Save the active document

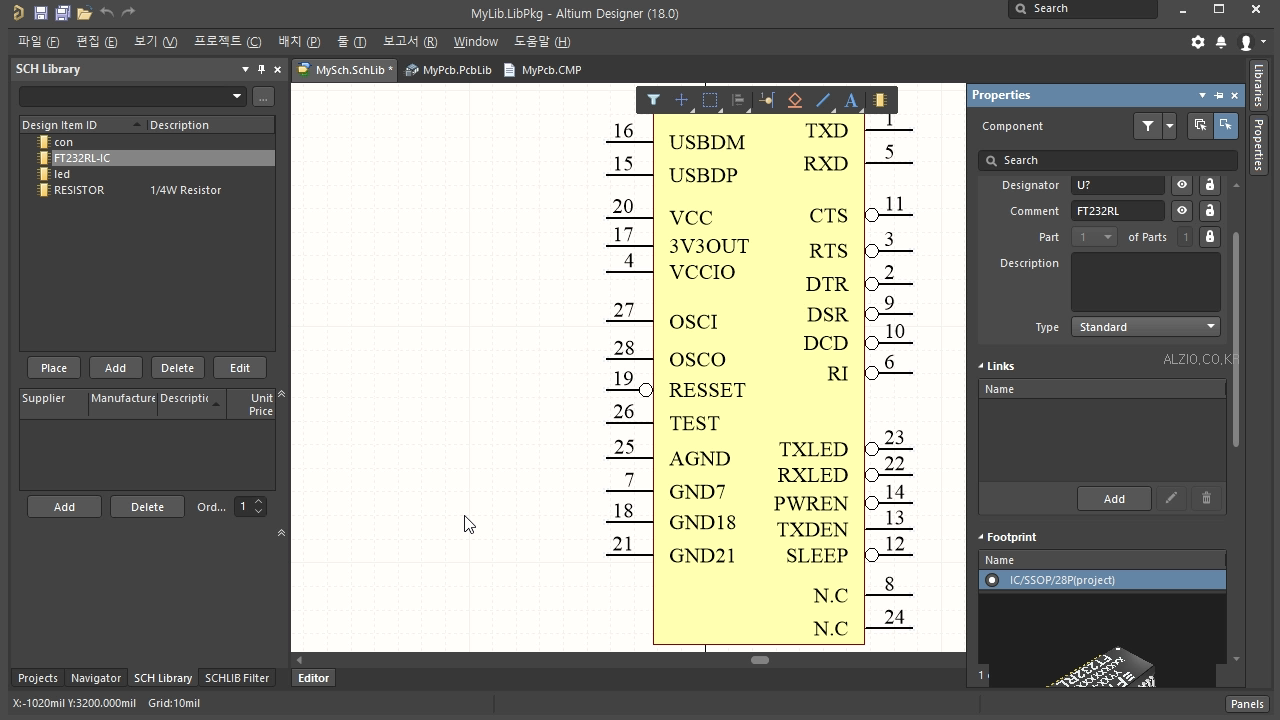point(40,13)
